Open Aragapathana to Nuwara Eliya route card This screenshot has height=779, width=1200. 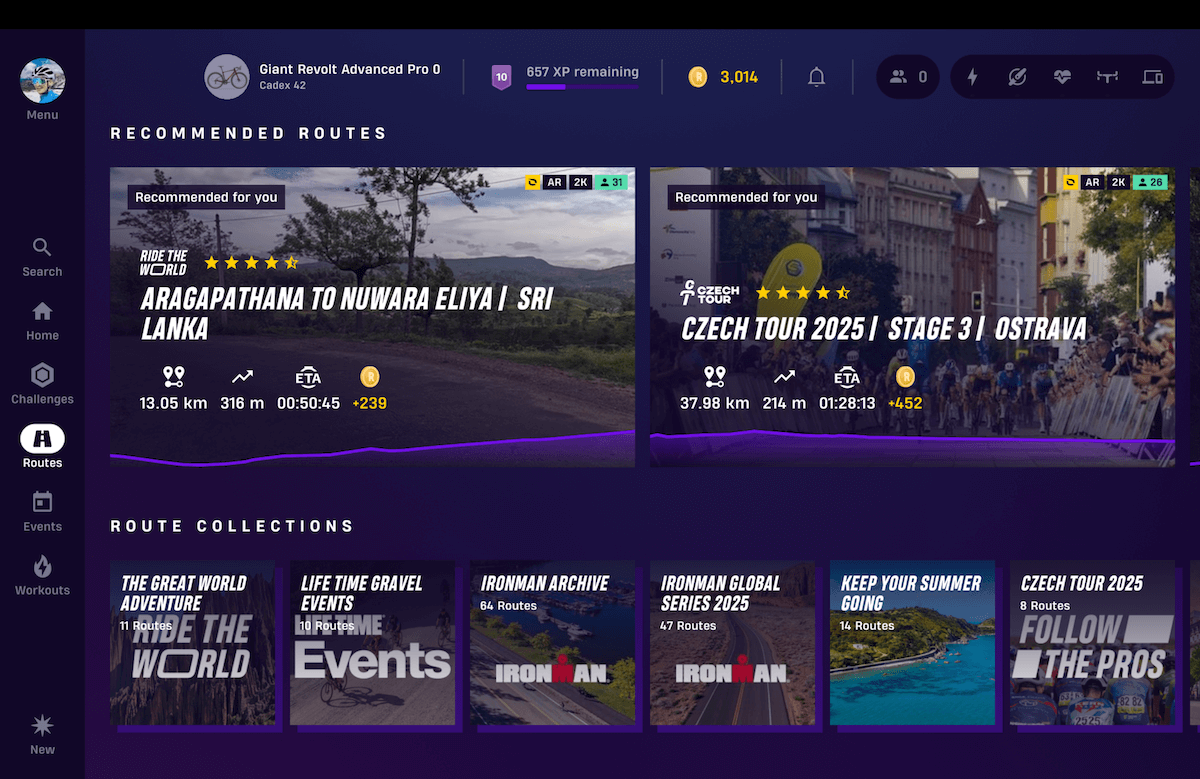372,317
